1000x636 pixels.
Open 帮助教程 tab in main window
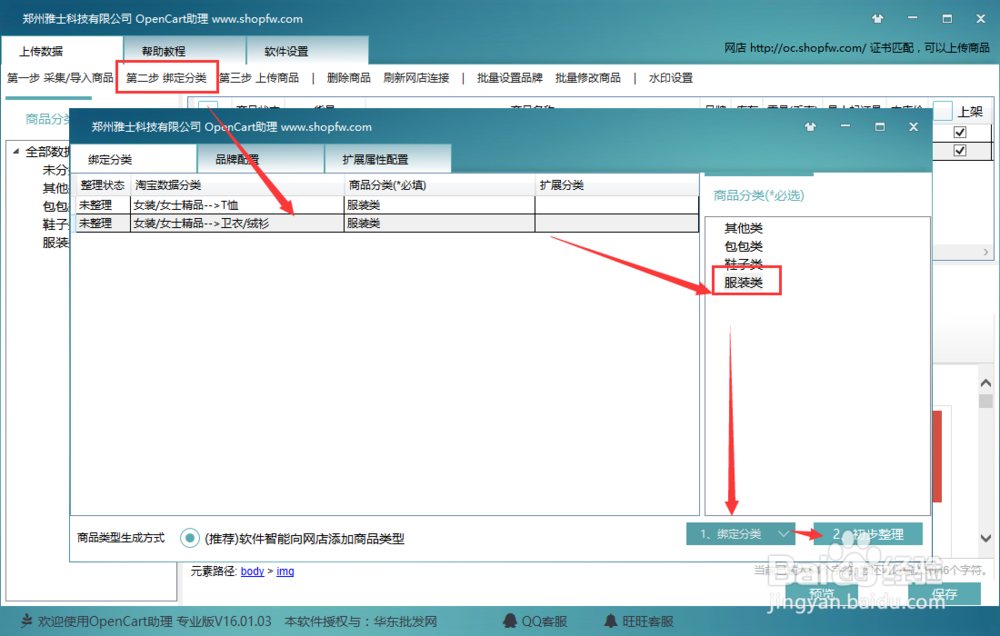click(x=185, y=51)
